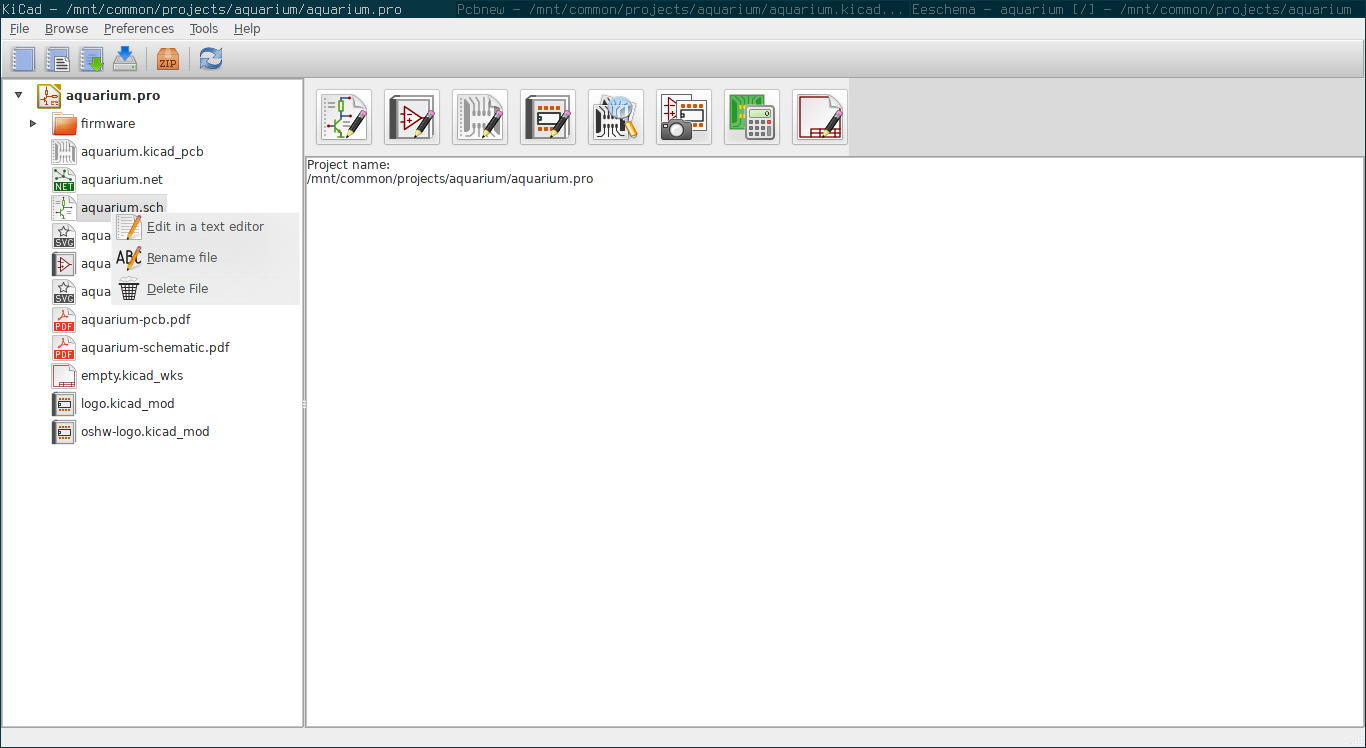Launch the Eeschema schematic editor

pos(344,117)
